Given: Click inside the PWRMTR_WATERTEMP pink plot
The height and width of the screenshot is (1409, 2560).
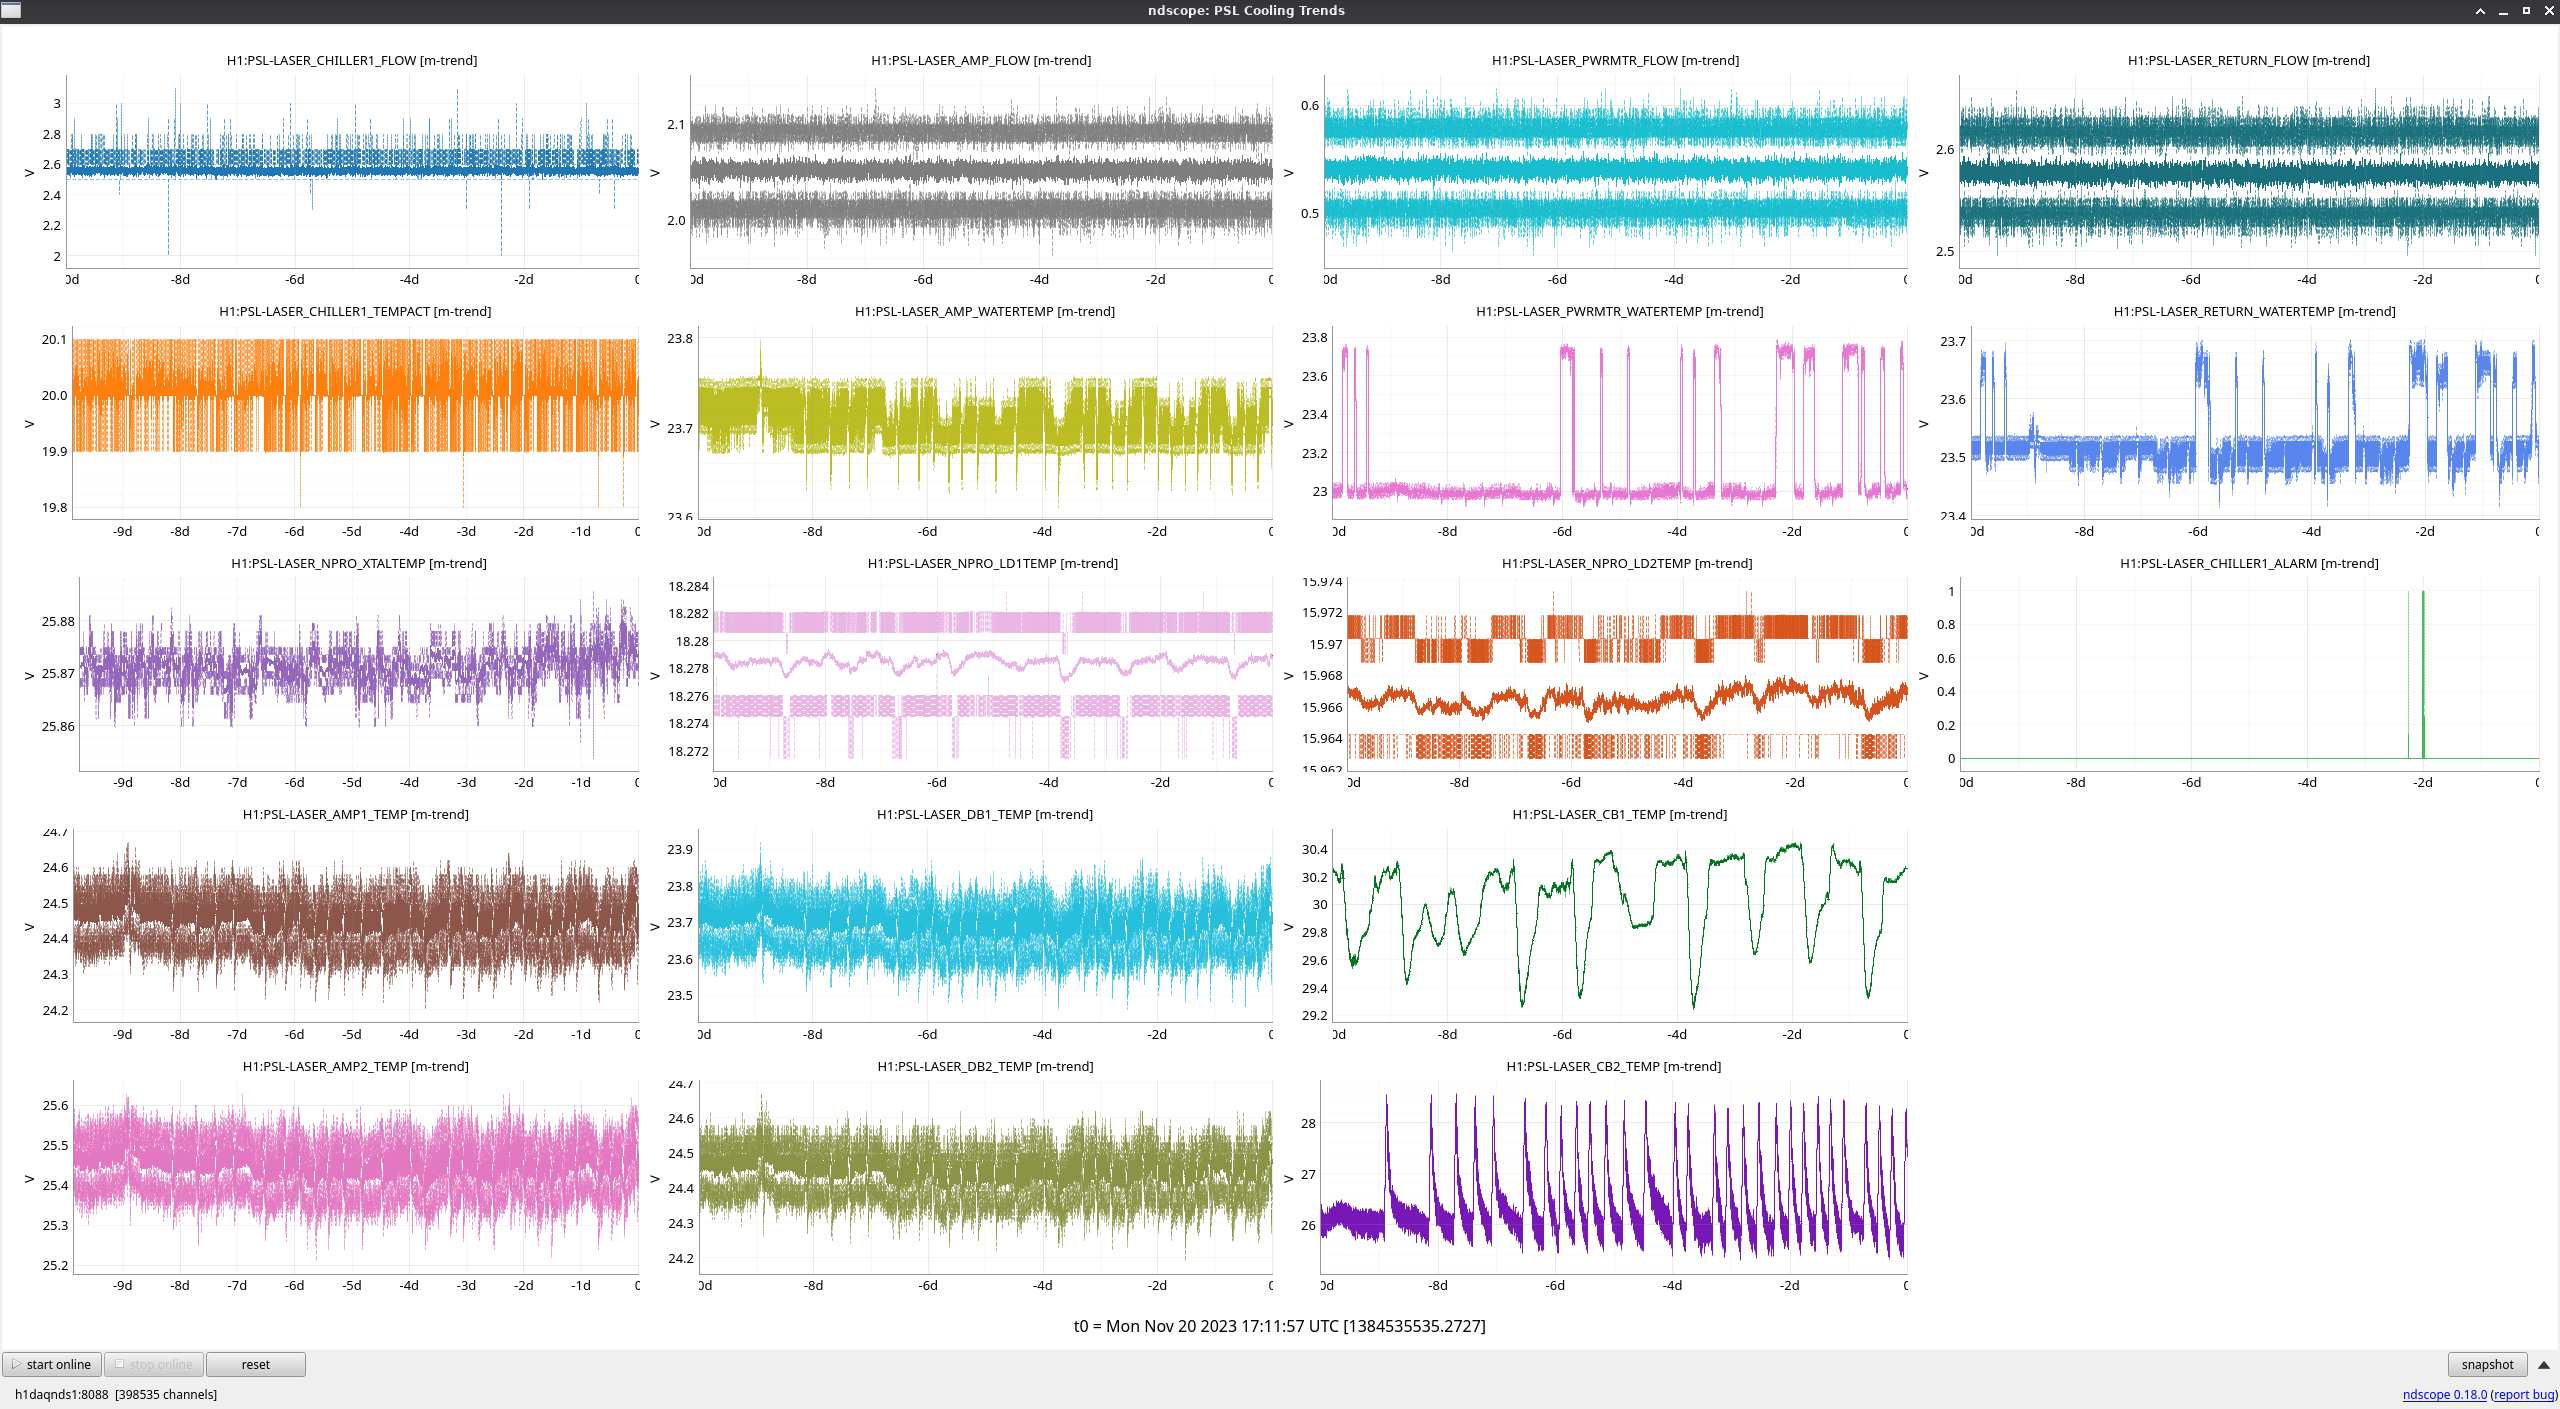Looking at the screenshot, I should (1620, 420).
